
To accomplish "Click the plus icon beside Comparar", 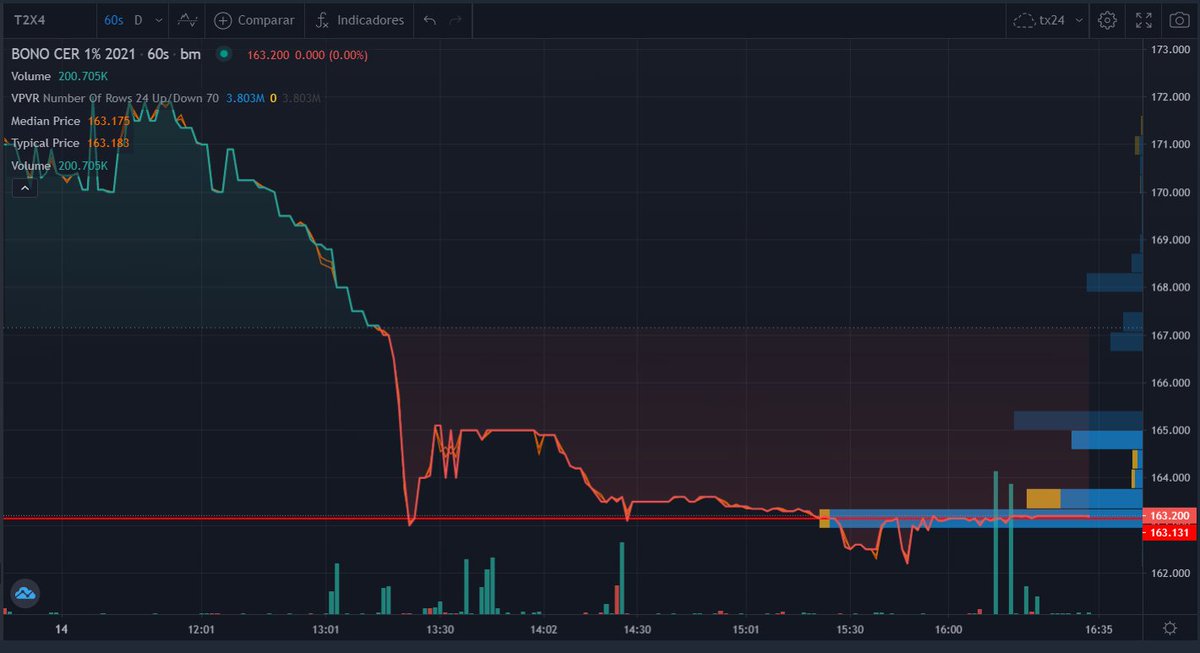I will click(223, 20).
